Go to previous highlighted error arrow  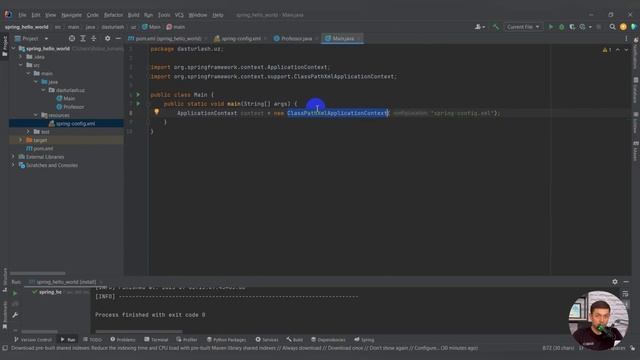coord(618,50)
